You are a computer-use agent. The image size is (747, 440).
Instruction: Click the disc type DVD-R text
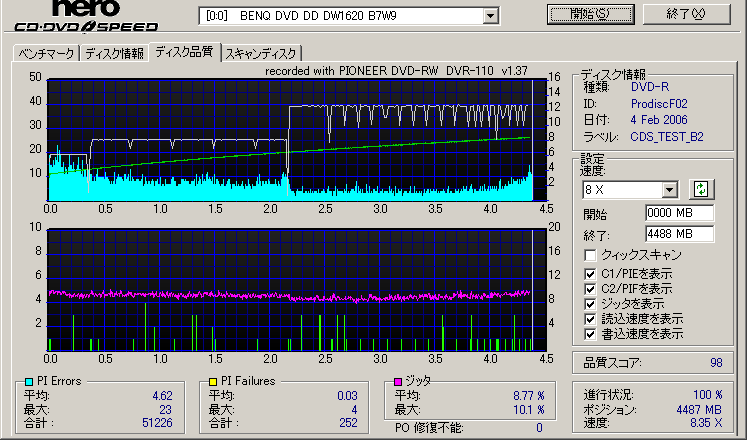point(650,87)
